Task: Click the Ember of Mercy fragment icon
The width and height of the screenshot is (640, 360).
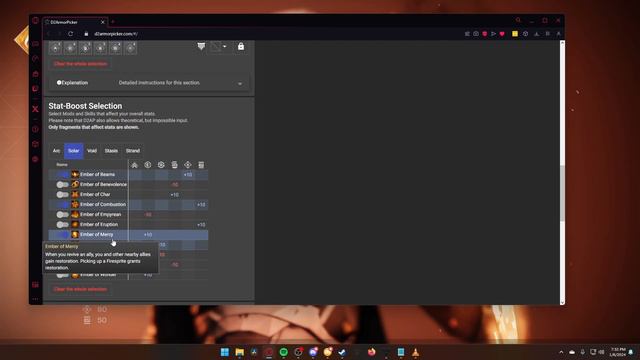Action: [x=75, y=234]
